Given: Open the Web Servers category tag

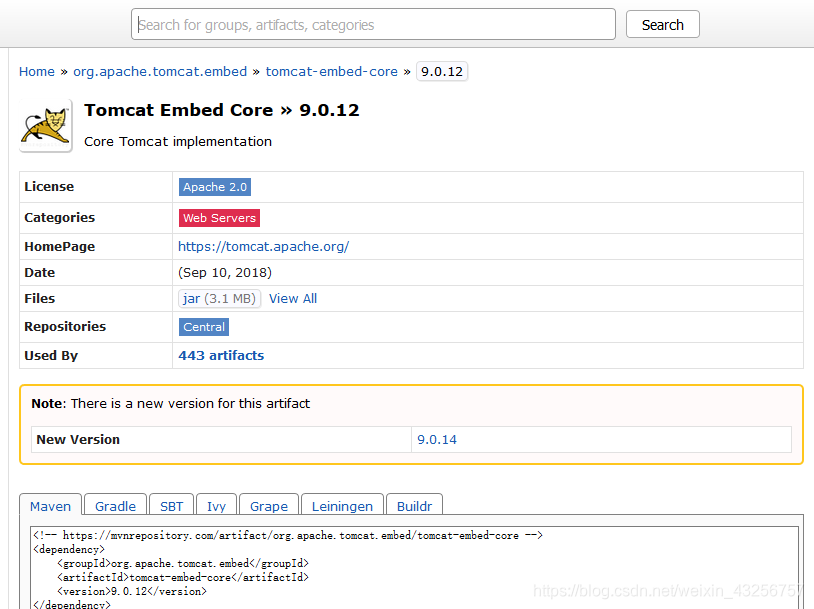Looking at the screenshot, I should (x=219, y=218).
